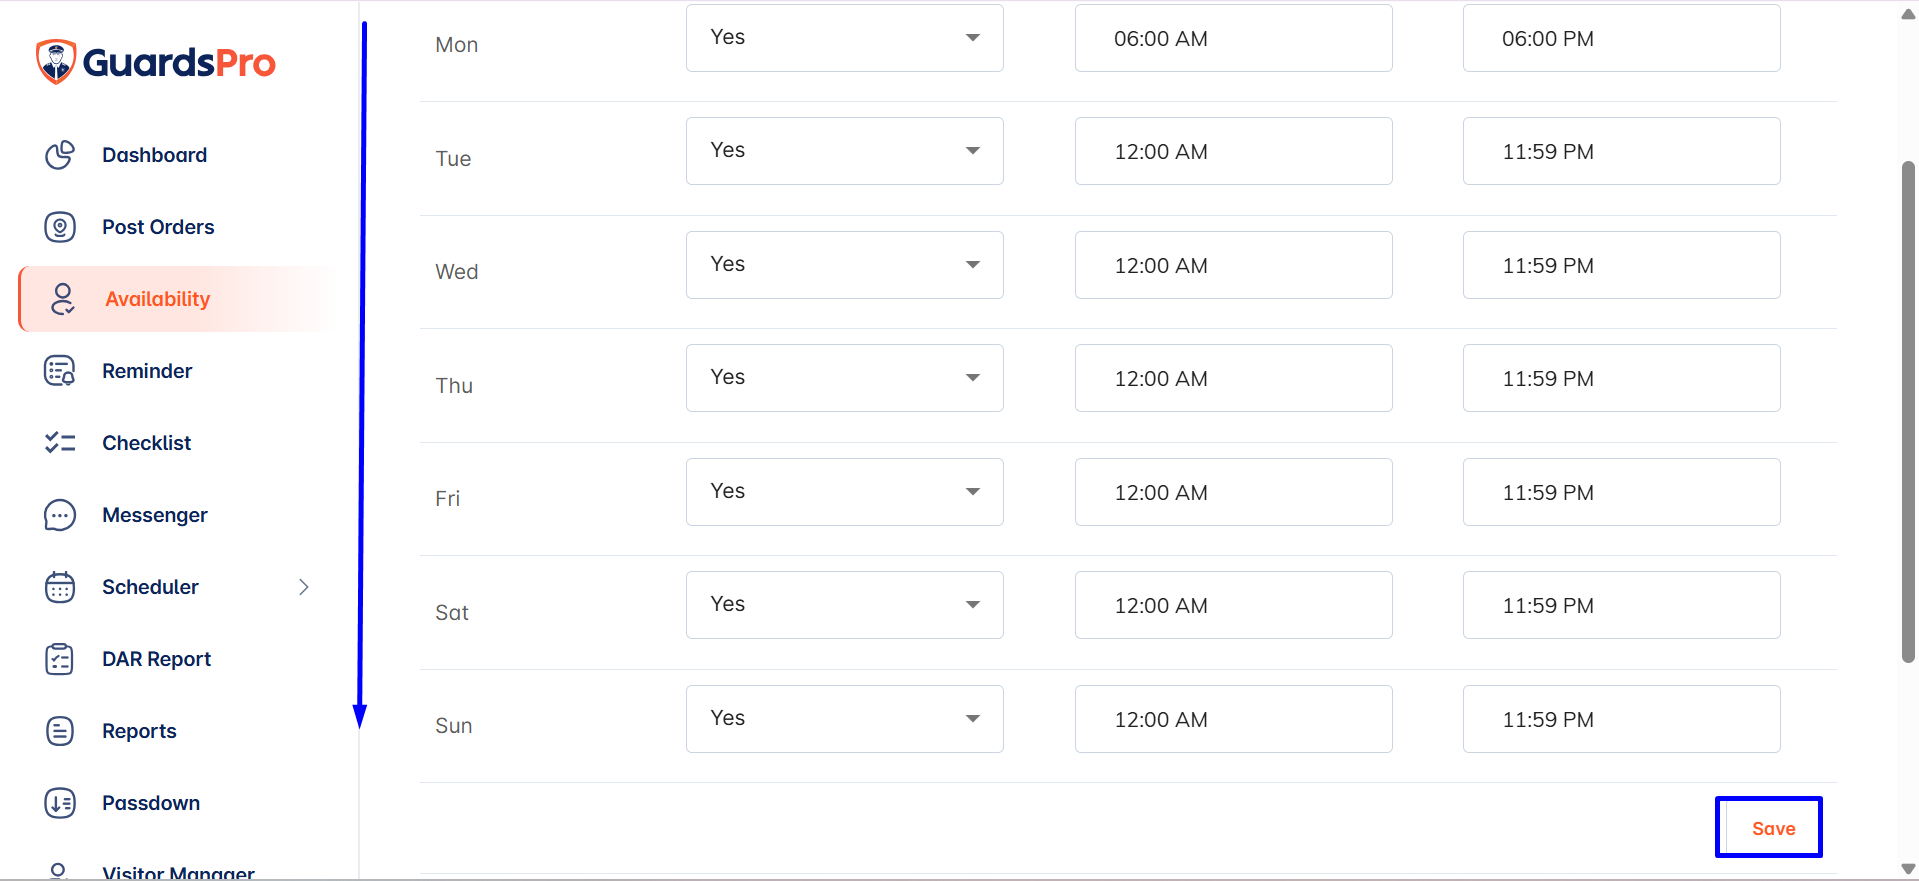Screen dimensions: 1919x881
Task: Open the Visitor Manager link
Action: [x=178, y=873]
